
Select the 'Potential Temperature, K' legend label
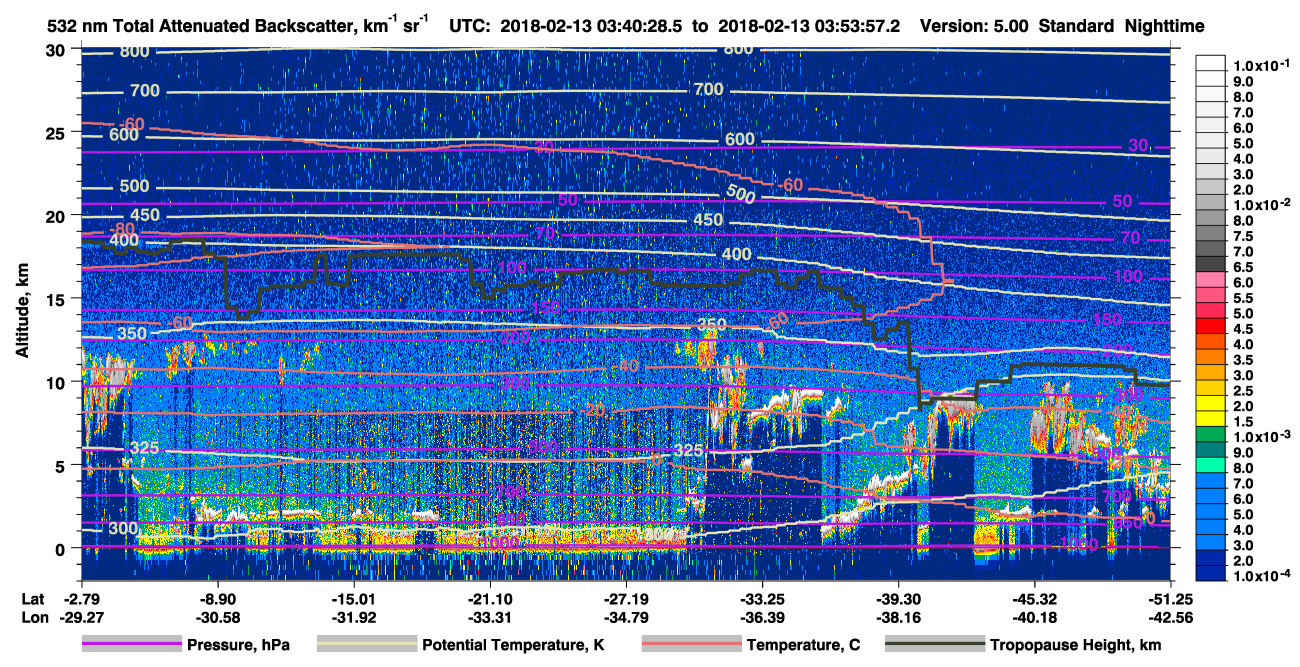513,646
